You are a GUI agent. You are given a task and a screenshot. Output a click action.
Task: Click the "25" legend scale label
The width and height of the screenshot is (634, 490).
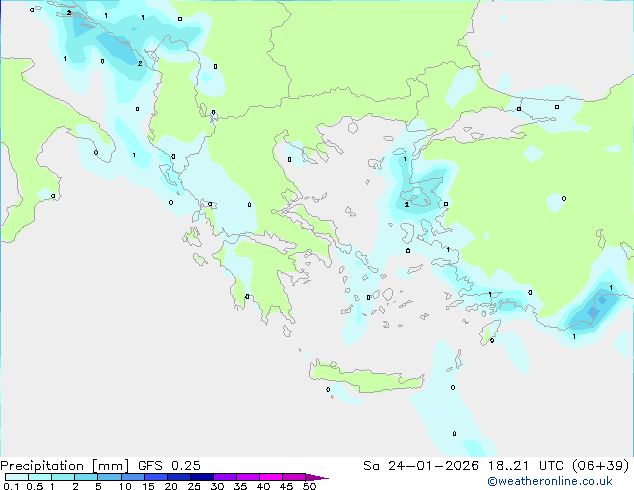(194, 486)
